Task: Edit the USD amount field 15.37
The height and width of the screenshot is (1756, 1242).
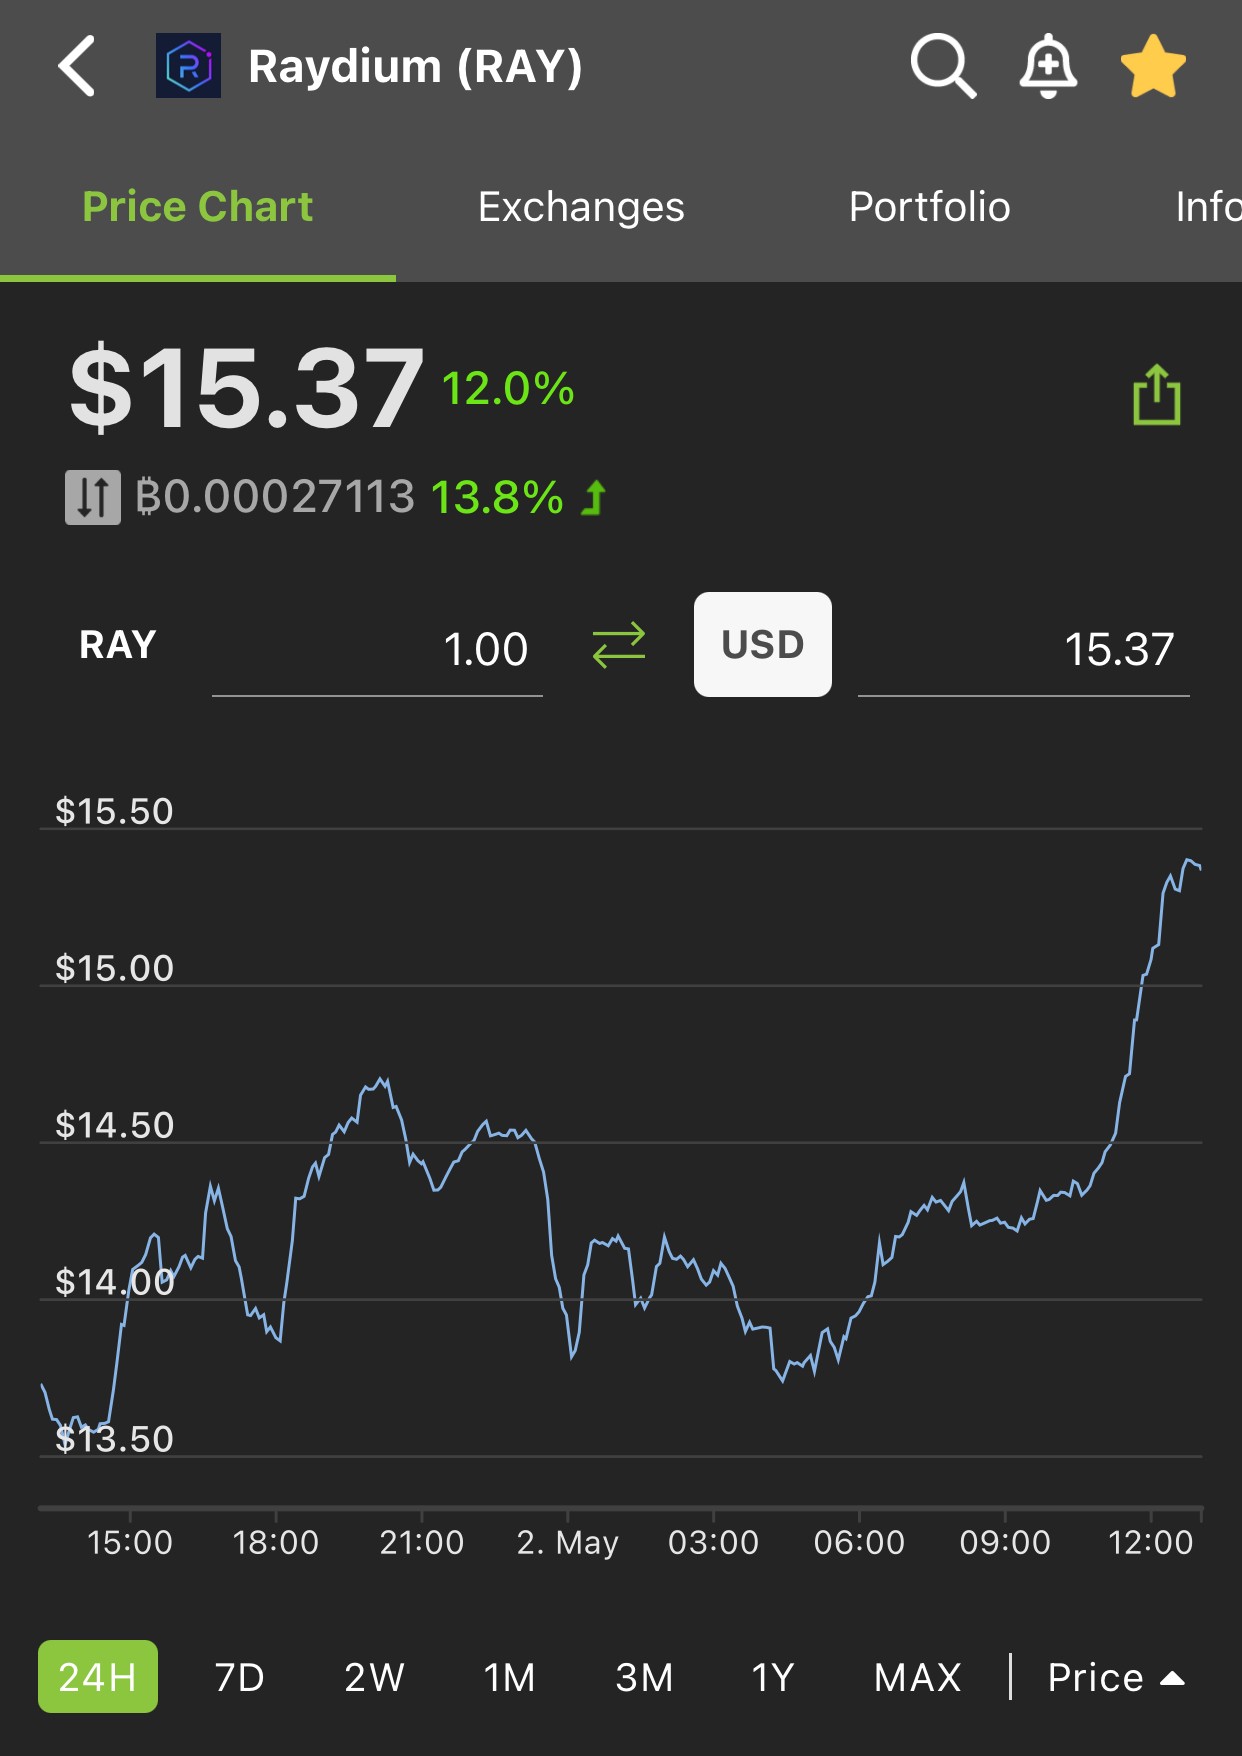Action: tap(1024, 650)
